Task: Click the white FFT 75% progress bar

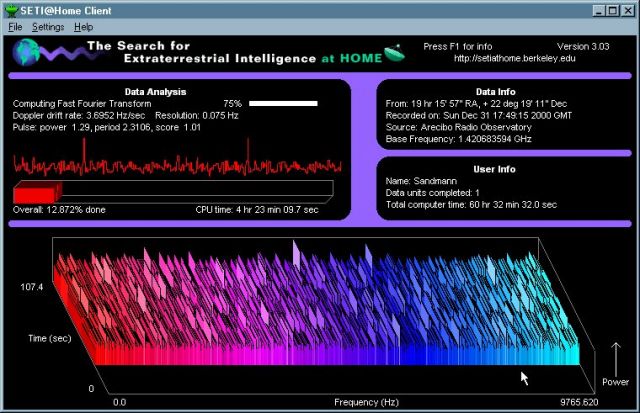Action: tap(283, 104)
